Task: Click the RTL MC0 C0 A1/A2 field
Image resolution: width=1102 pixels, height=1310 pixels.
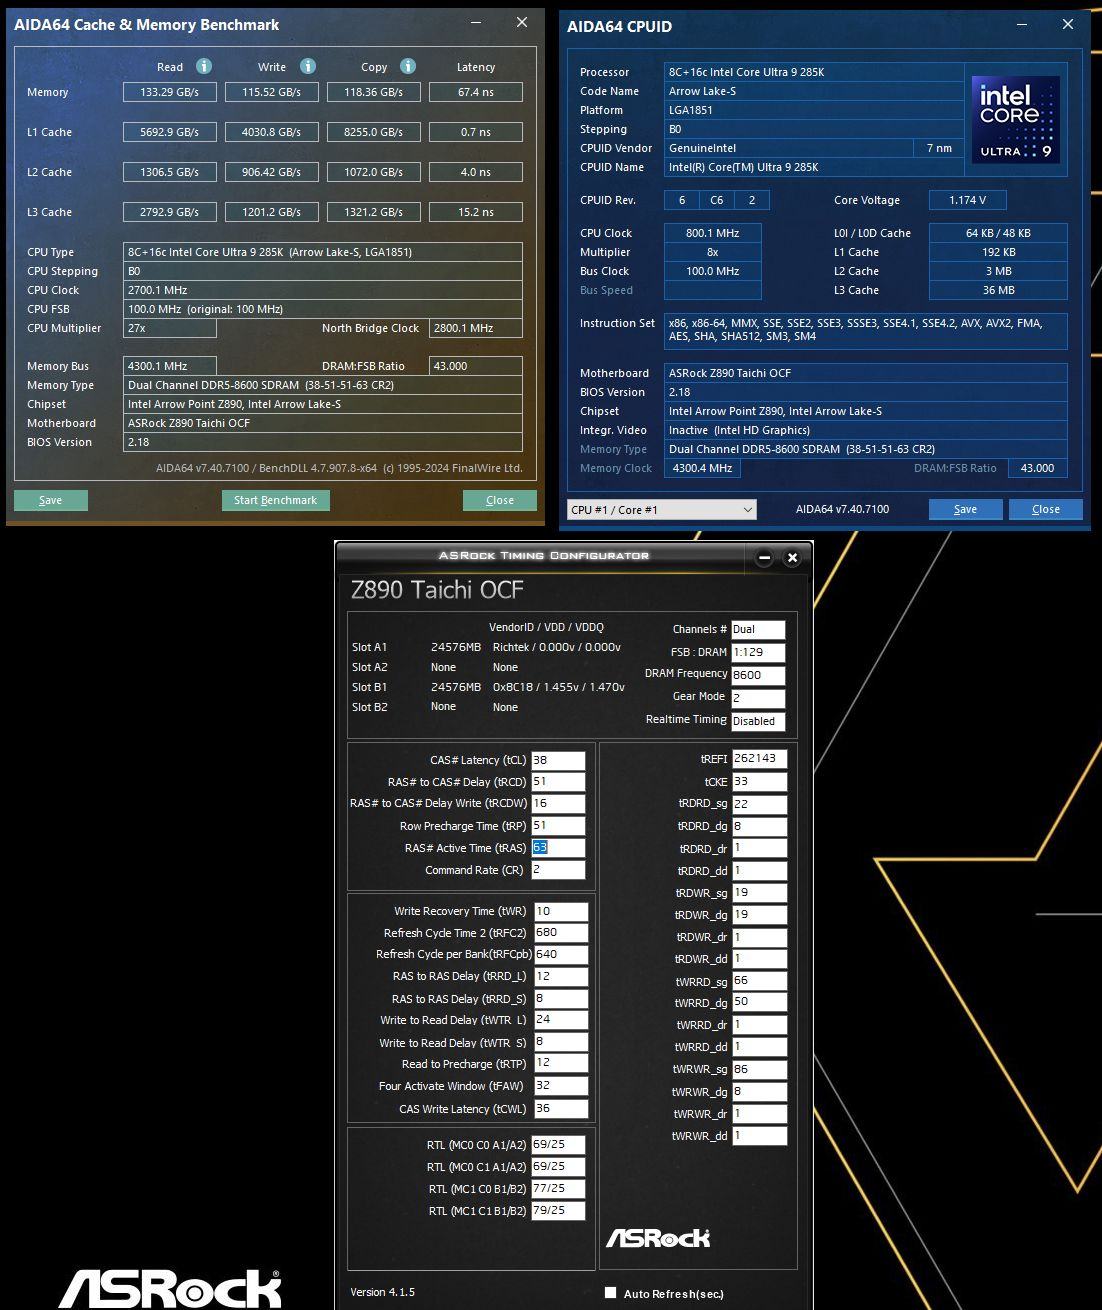Action: pos(558,1145)
